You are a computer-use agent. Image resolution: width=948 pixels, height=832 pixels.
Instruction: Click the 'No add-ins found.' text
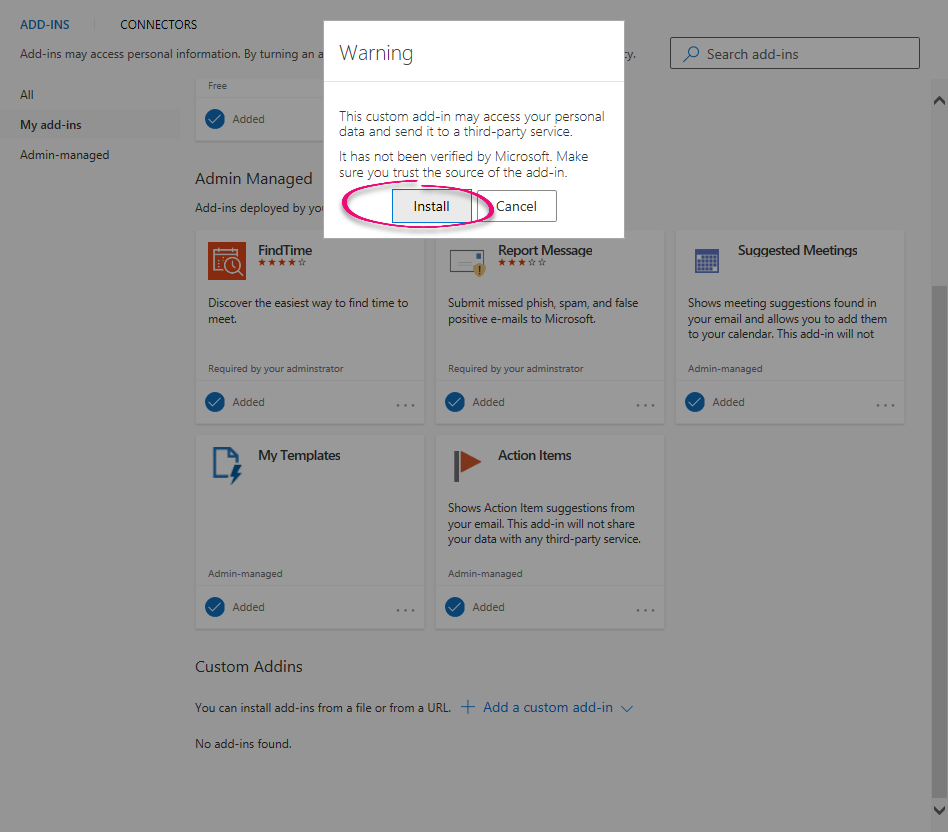(243, 744)
